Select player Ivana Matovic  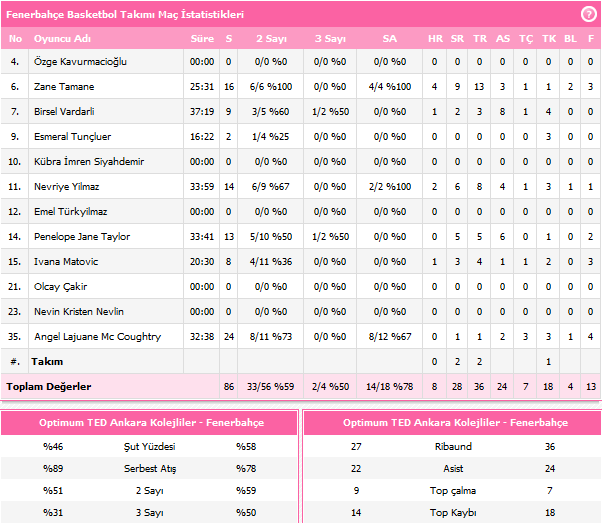[66, 262]
